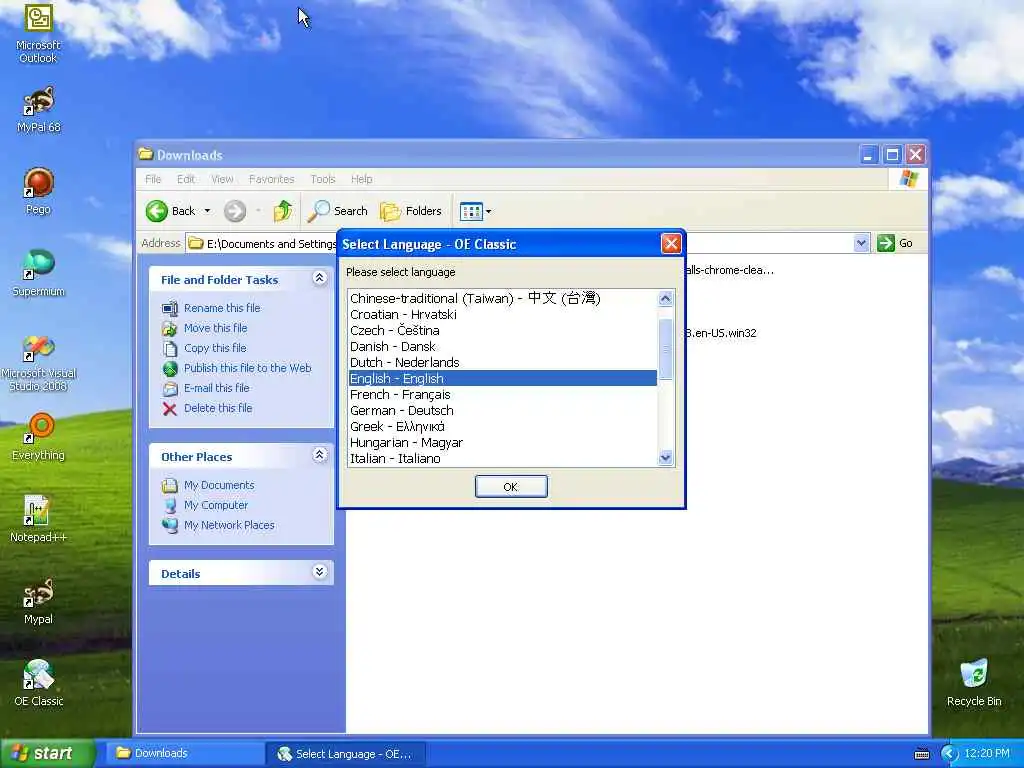
Task: Go up one folder level
Action: [x=283, y=211]
